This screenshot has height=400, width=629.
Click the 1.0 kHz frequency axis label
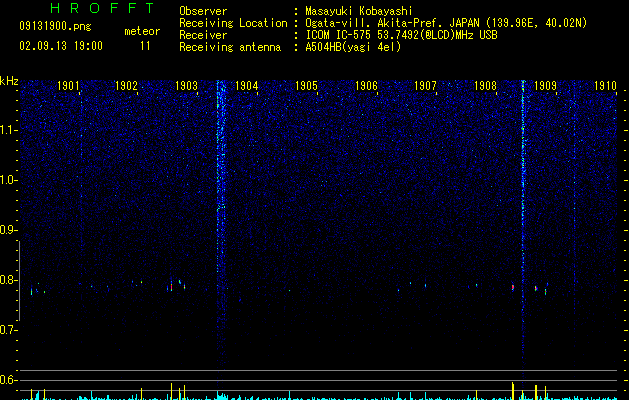click(8, 180)
